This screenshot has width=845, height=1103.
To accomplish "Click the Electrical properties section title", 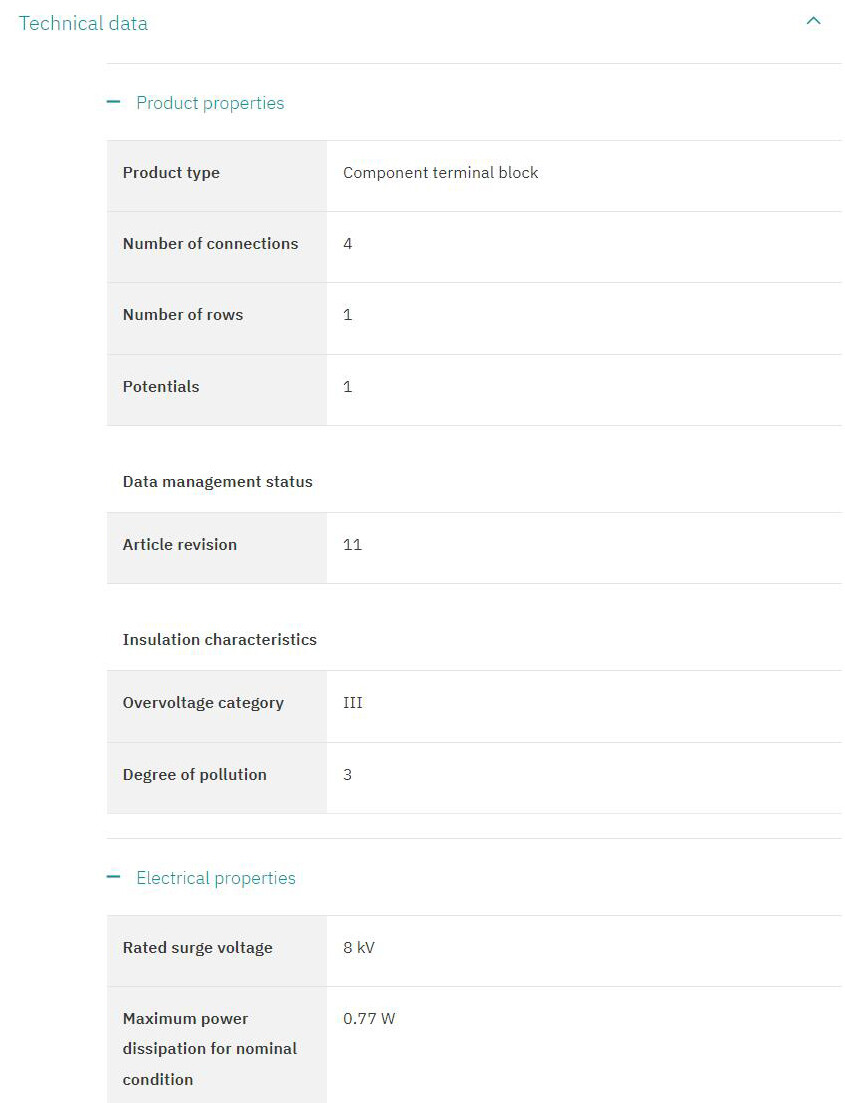I will [x=216, y=878].
